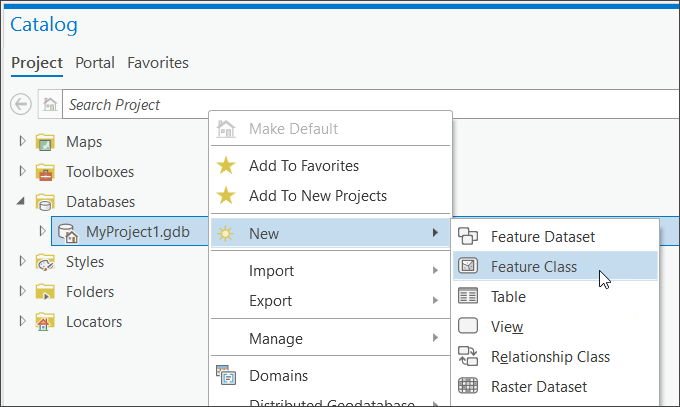Select Feature Class from the New submenu
Screen dimensions: 680x407
click(533, 267)
